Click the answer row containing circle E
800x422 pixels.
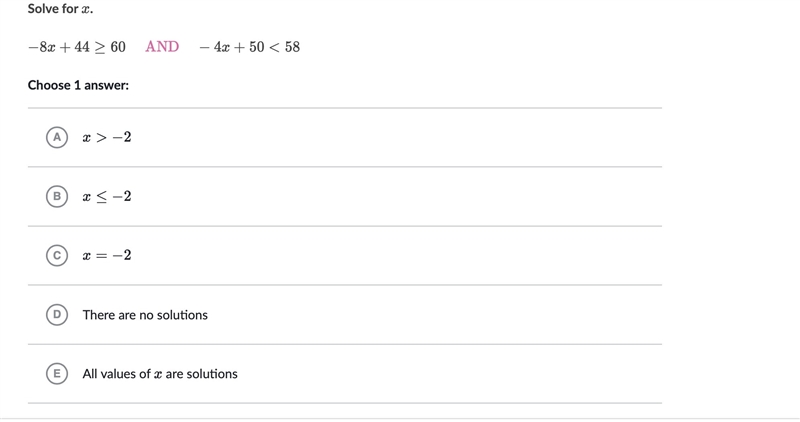coord(345,374)
